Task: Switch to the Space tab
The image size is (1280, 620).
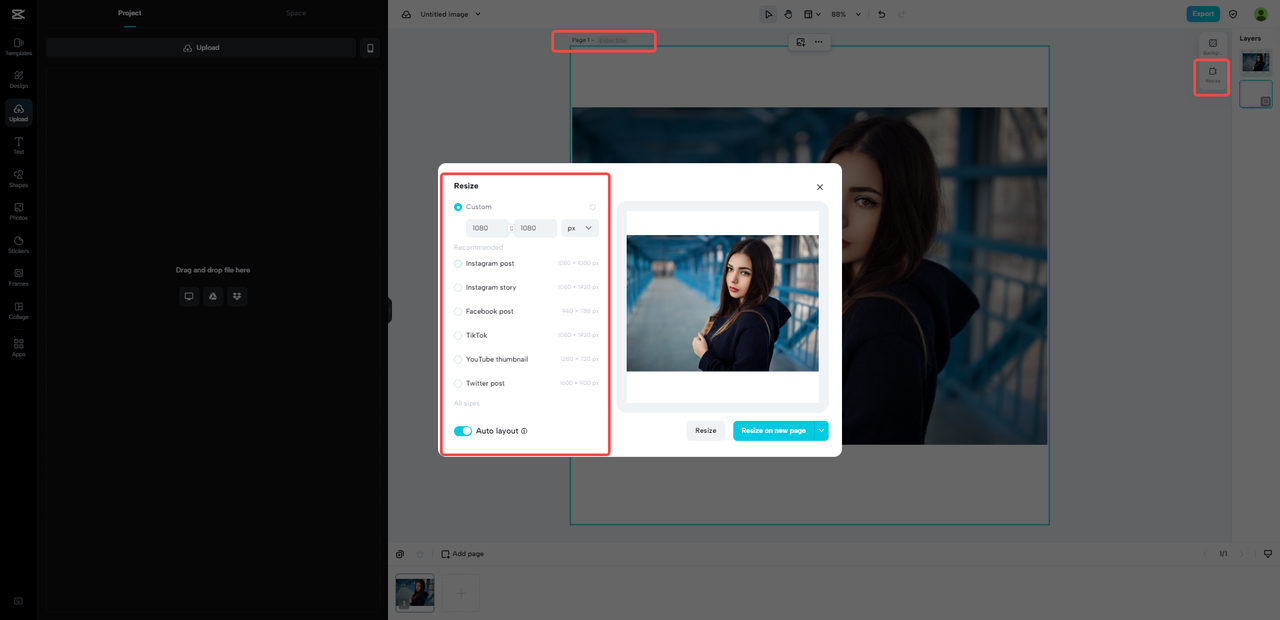Action: click(296, 13)
